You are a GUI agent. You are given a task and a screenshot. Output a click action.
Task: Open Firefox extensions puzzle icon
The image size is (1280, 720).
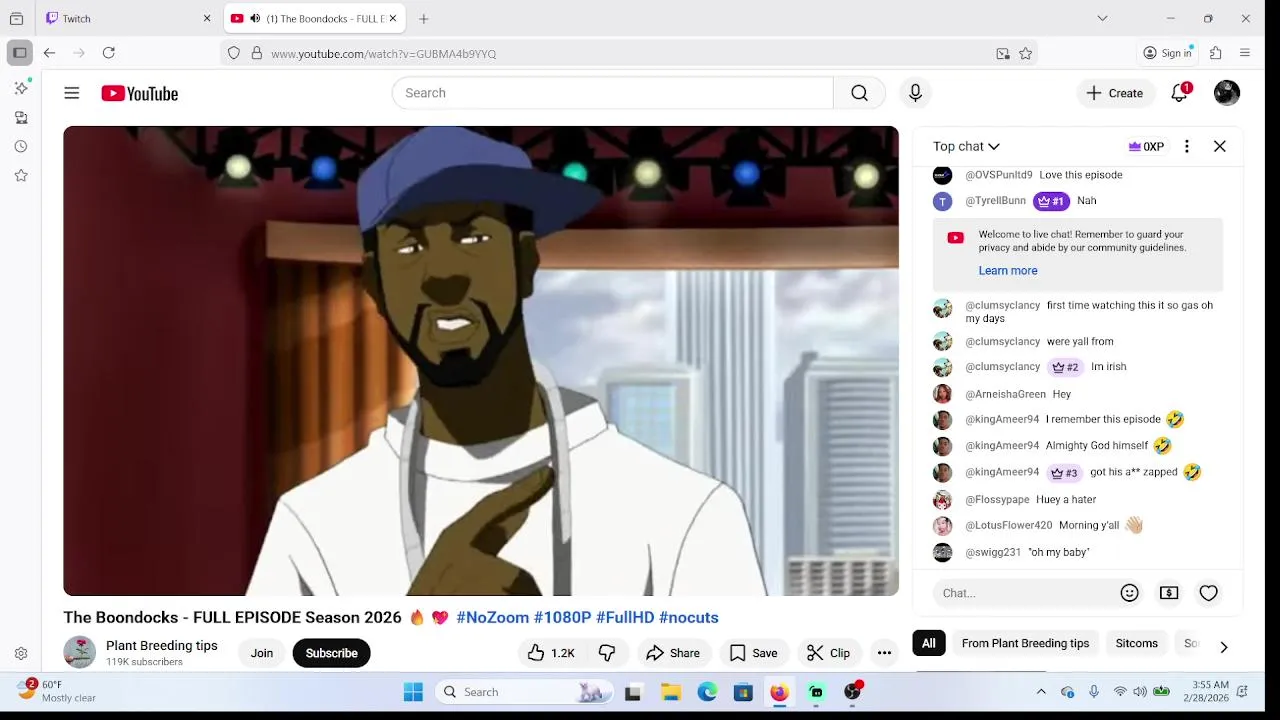[1216, 53]
